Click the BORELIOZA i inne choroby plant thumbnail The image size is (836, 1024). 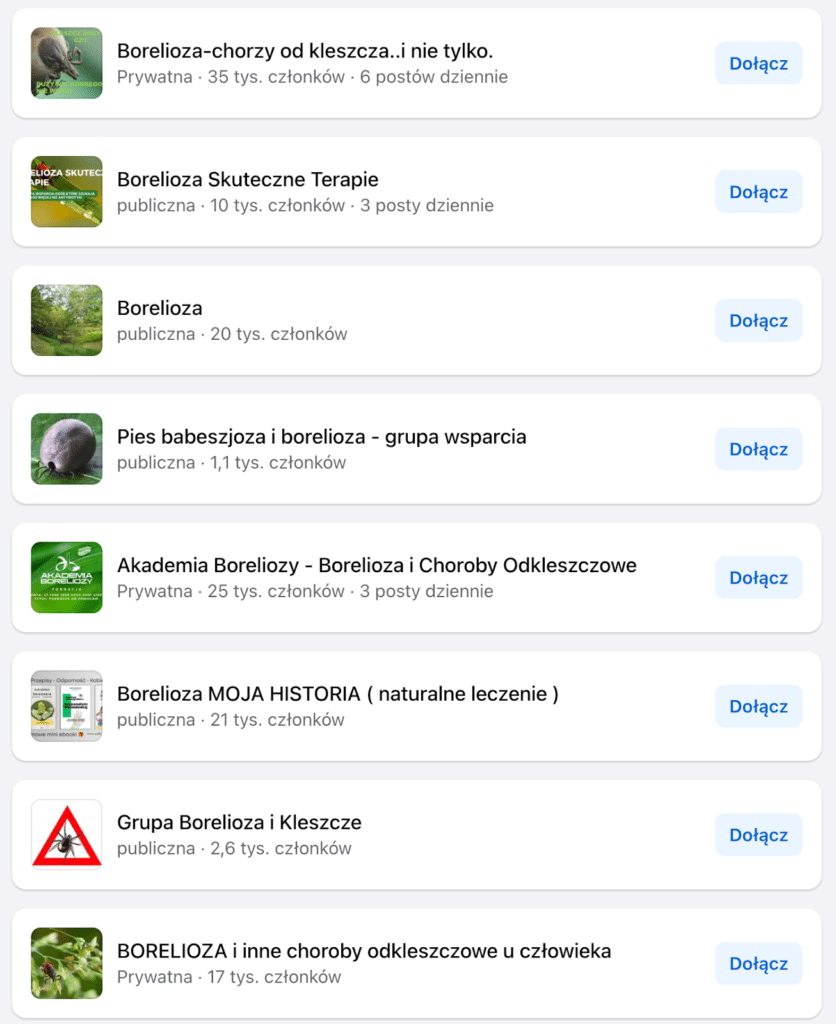pyautogui.click(x=67, y=964)
